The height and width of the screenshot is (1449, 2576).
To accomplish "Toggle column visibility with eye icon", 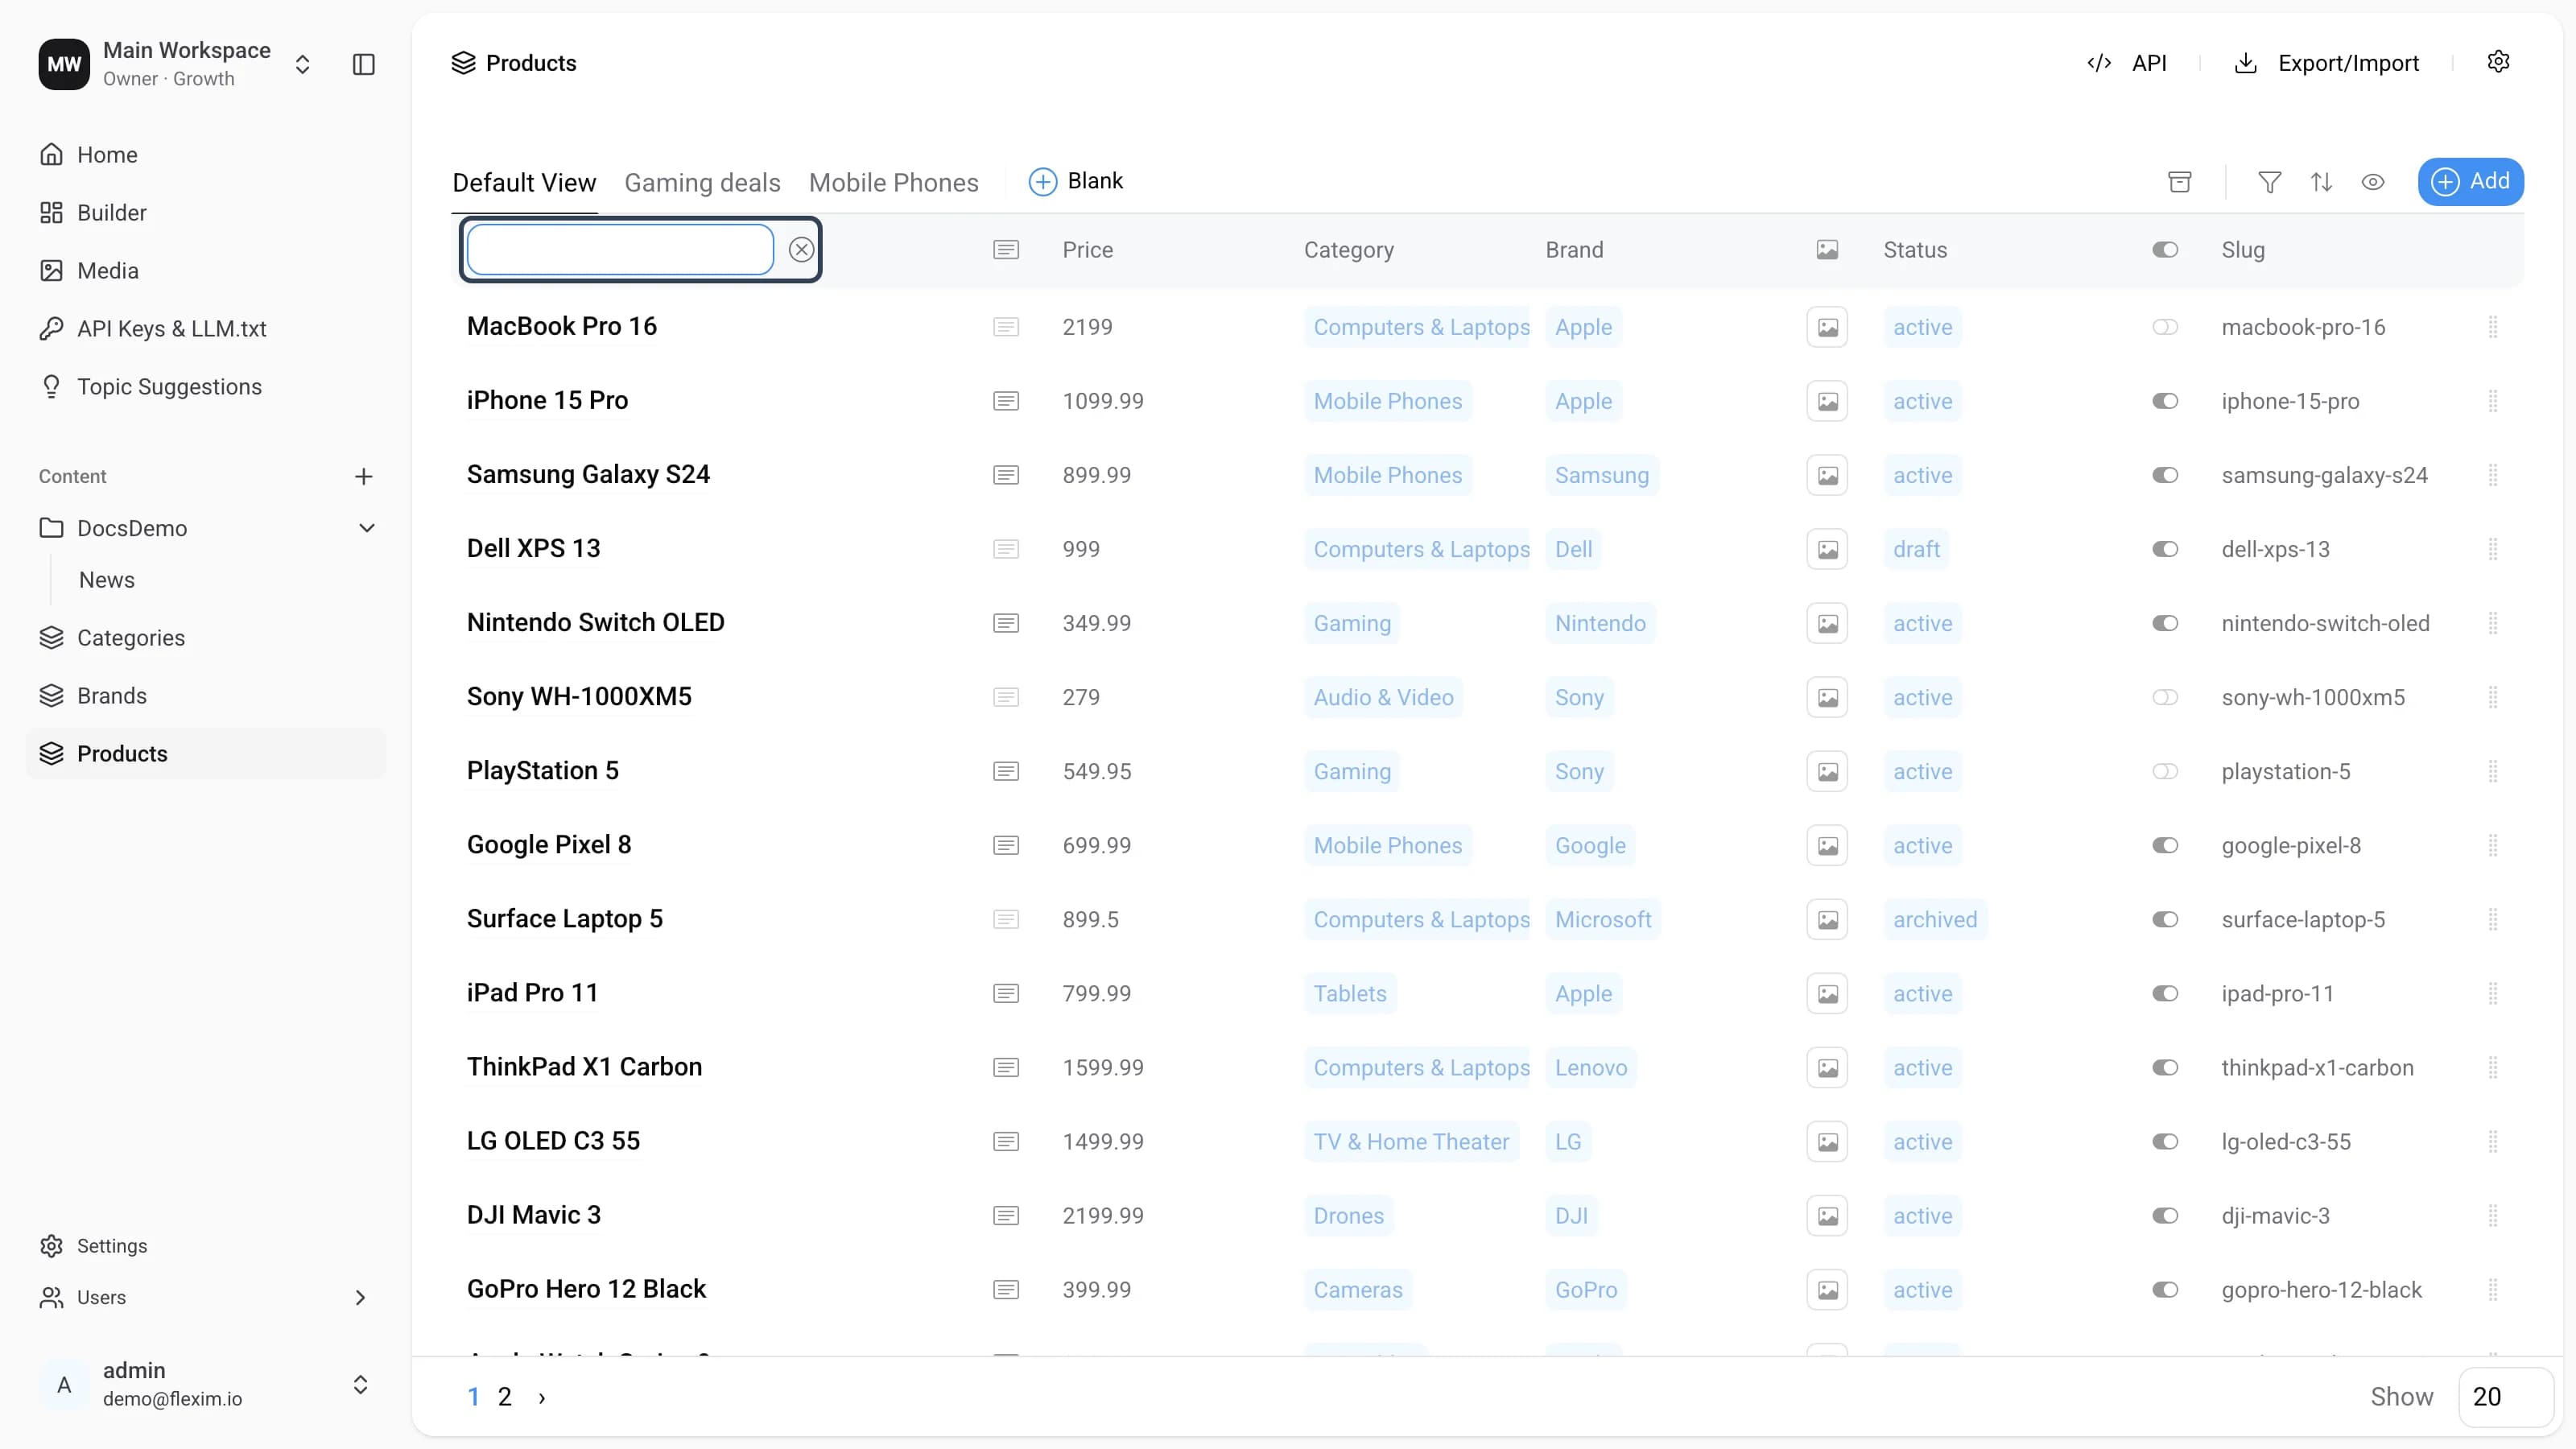I will point(2373,182).
